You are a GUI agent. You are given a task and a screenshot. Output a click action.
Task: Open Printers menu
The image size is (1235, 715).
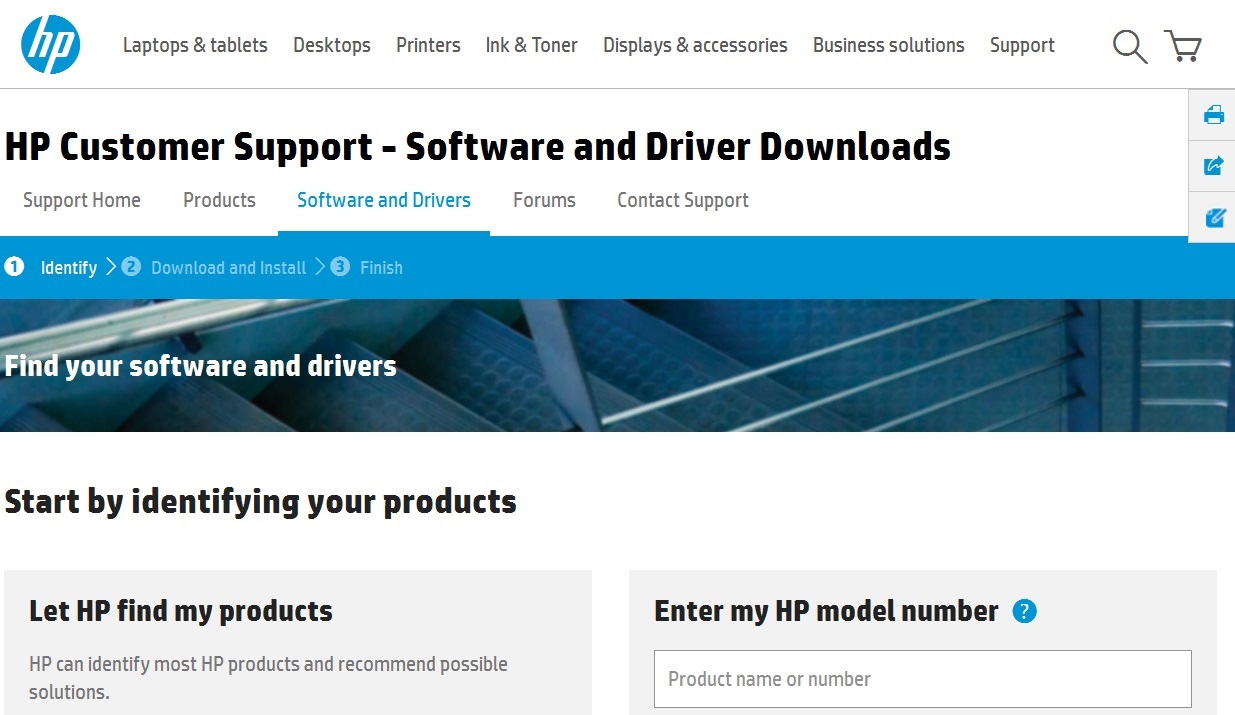[x=428, y=45]
